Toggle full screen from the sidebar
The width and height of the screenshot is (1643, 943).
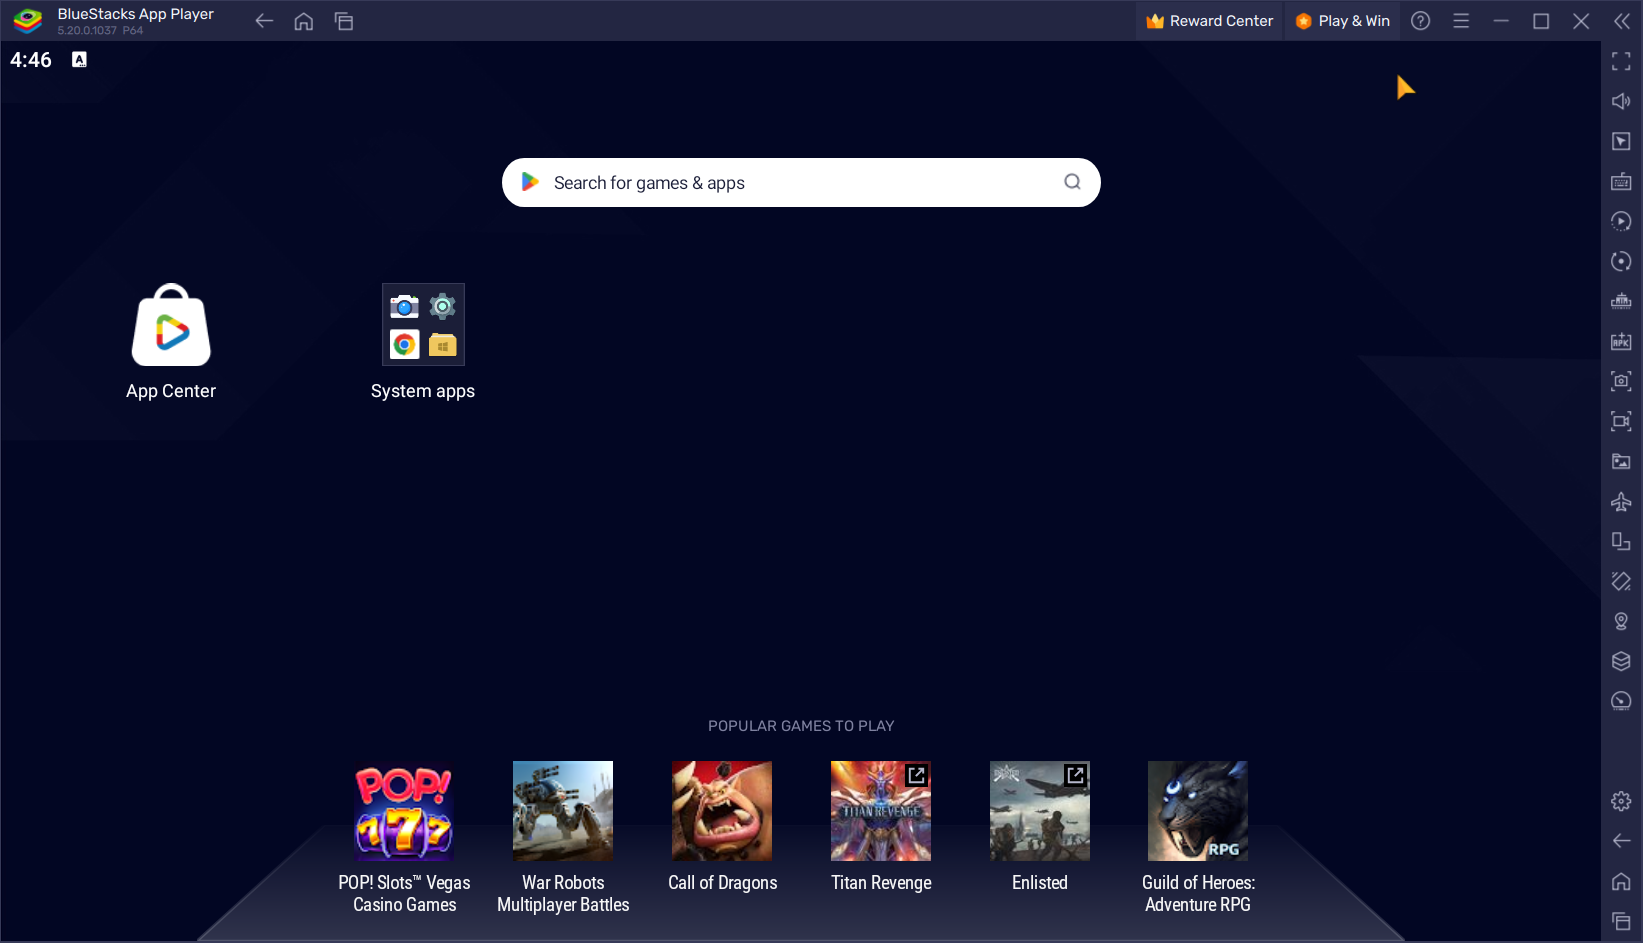point(1621,61)
